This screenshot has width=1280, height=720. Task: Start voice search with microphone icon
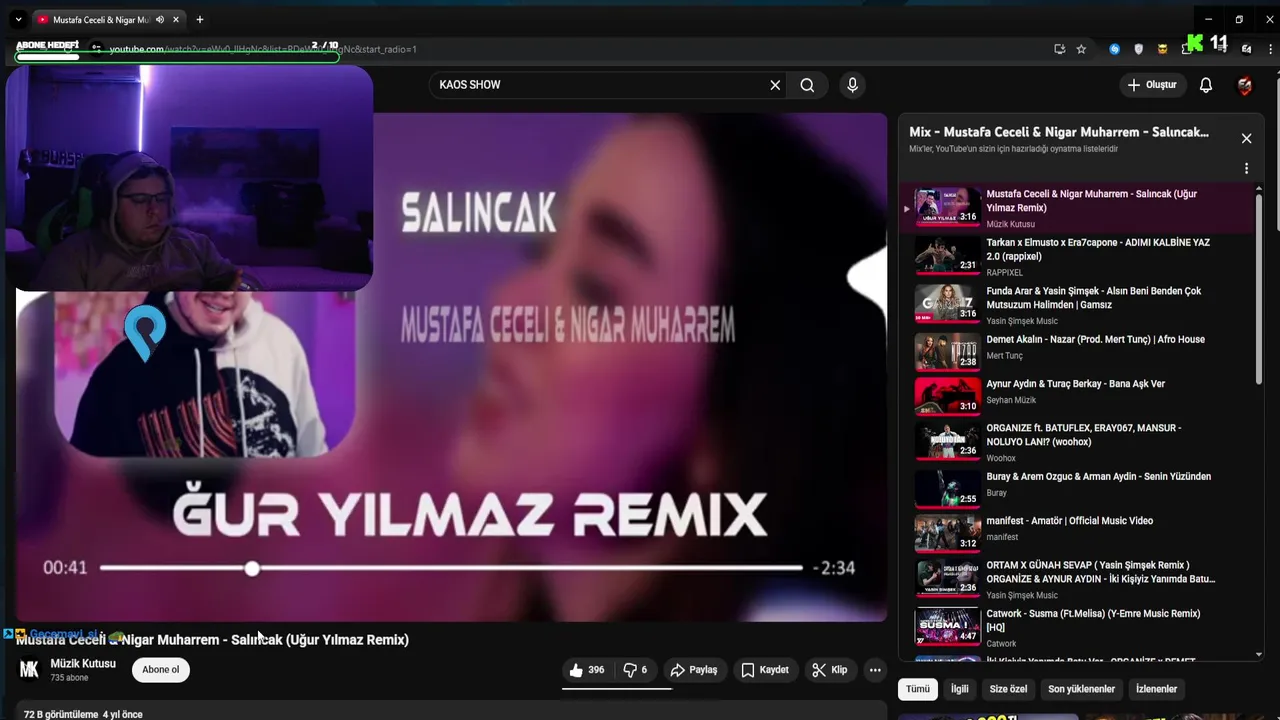pos(852,85)
